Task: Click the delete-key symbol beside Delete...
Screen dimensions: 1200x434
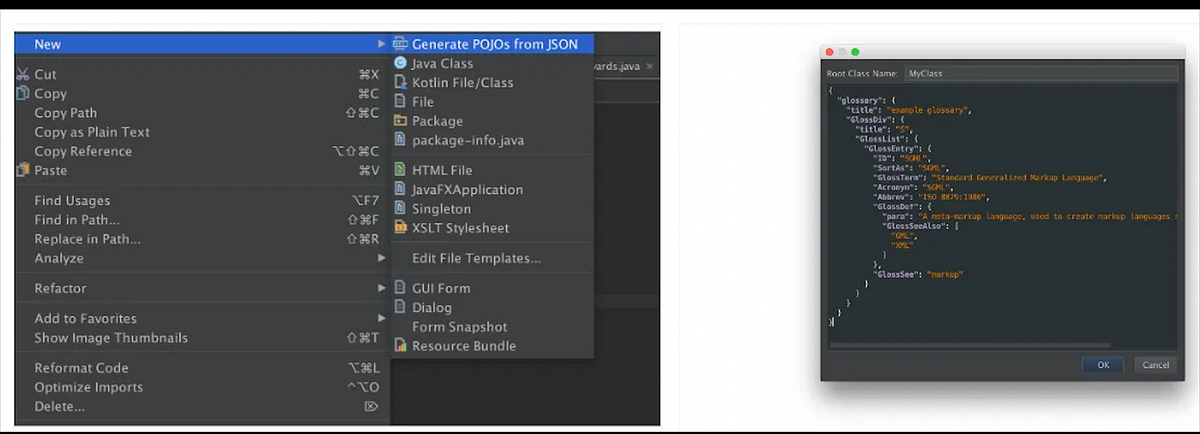Action: tap(371, 406)
